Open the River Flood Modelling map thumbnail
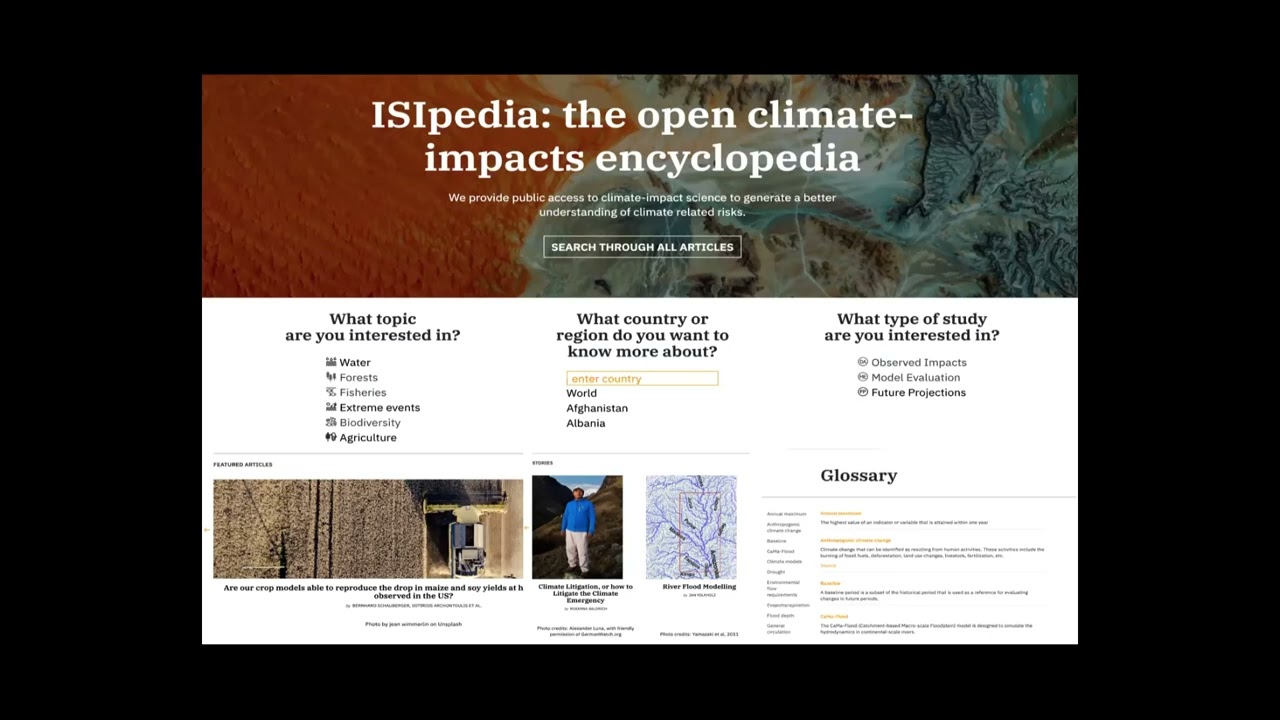The width and height of the screenshot is (1280, 720). tap(691, 527)
